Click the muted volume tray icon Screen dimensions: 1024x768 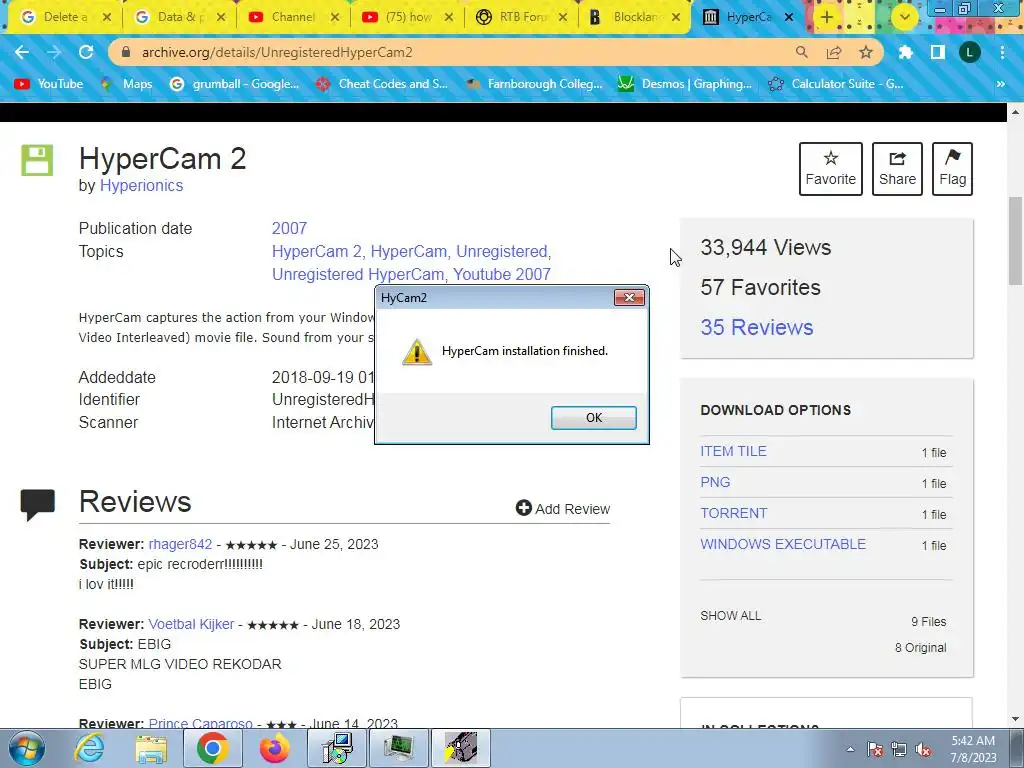(x=923, y=749)
